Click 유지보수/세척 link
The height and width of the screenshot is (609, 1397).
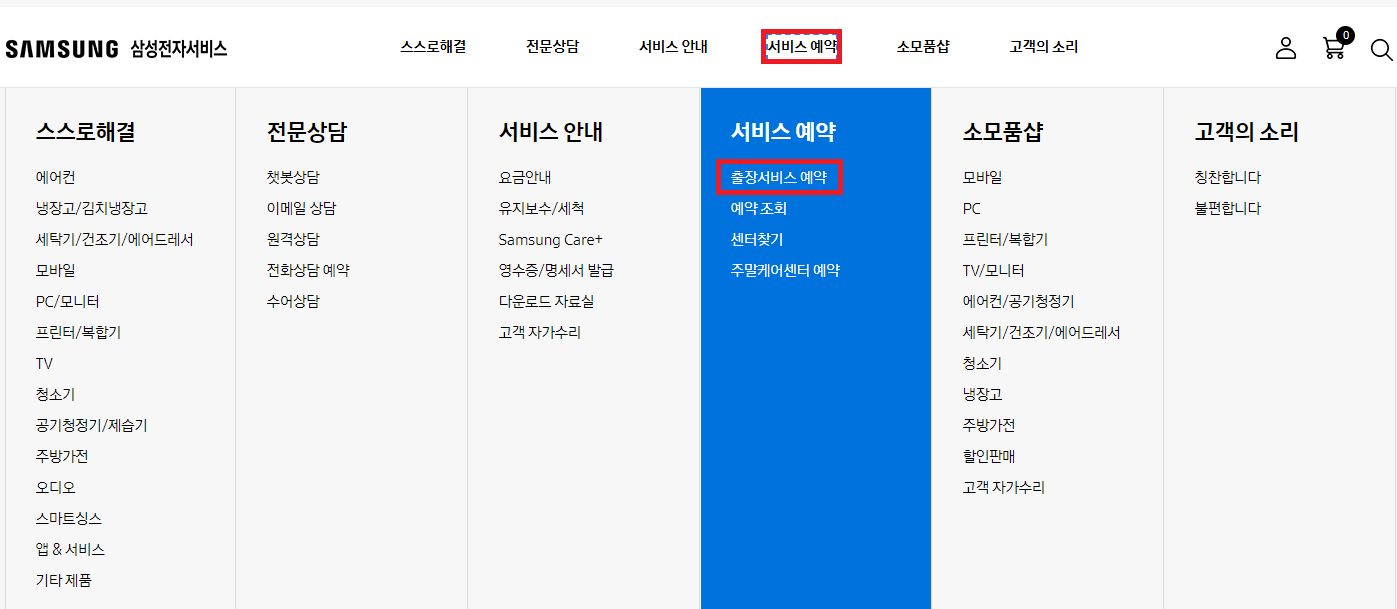(541, 209)
